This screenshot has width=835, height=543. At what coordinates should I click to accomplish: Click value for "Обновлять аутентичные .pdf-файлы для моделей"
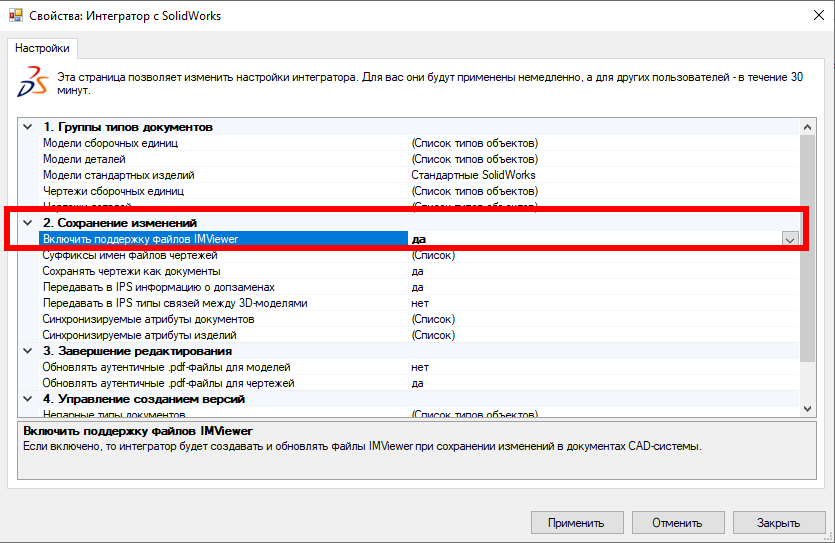pos(419,367)
